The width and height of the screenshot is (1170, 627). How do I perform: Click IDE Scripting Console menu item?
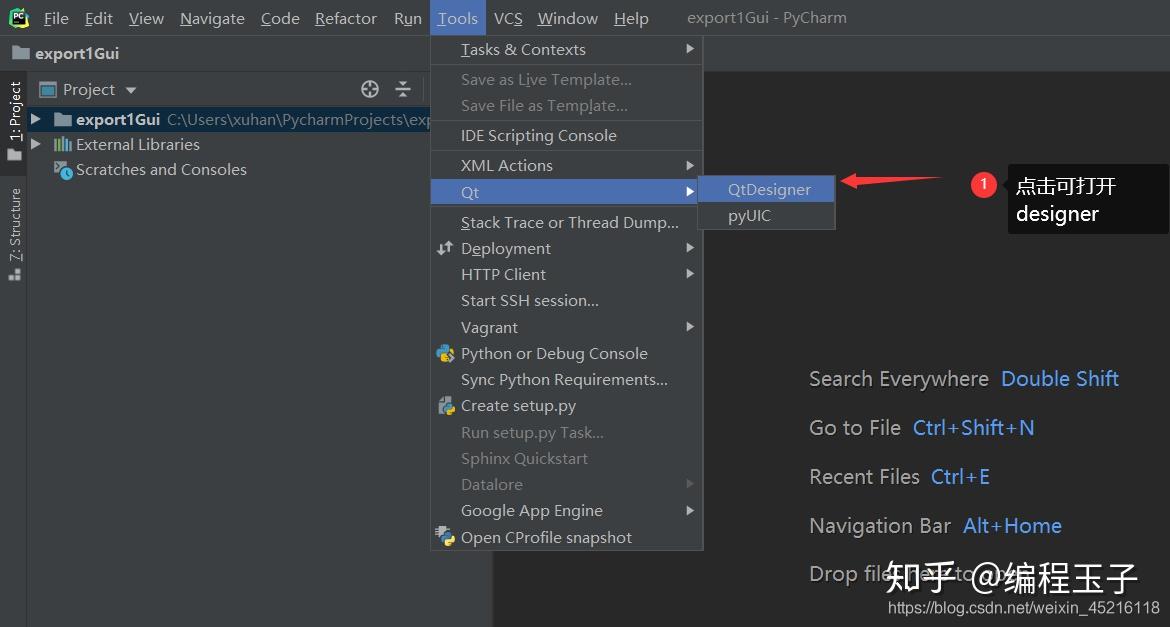pyautogui.click(x=538, y=135)
